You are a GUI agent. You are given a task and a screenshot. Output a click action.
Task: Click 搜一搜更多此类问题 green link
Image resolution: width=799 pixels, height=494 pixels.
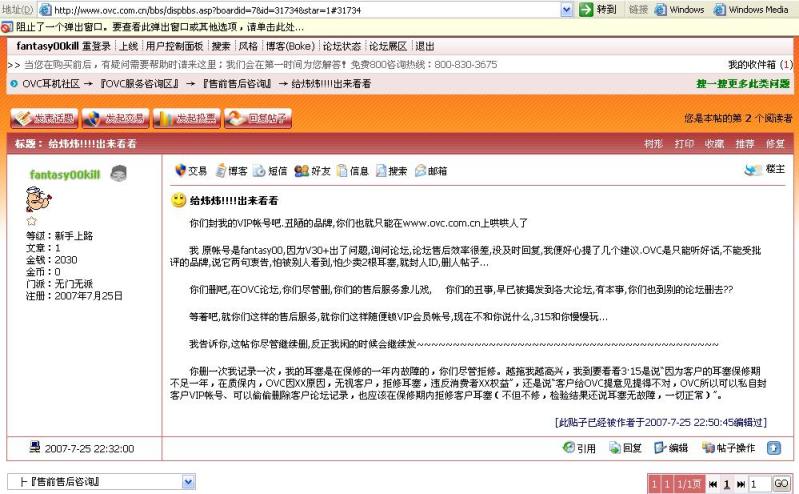click(742, 84)
